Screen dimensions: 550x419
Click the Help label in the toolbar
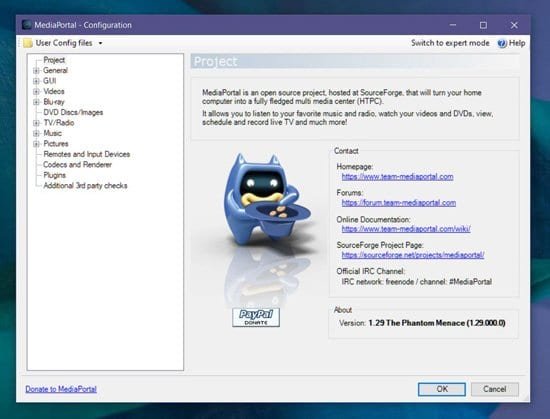[x=517, y=43]
